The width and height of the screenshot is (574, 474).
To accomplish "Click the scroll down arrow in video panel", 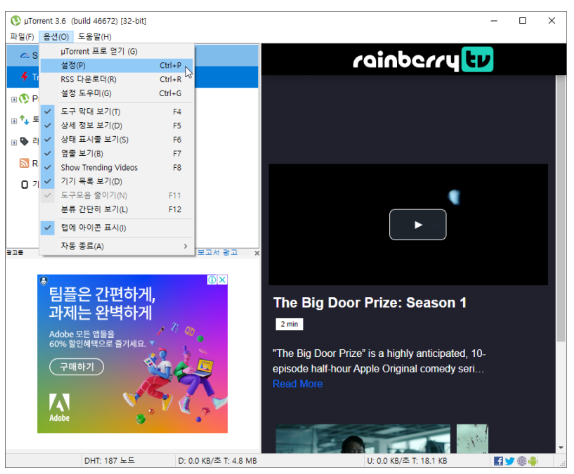I will 561,447.
